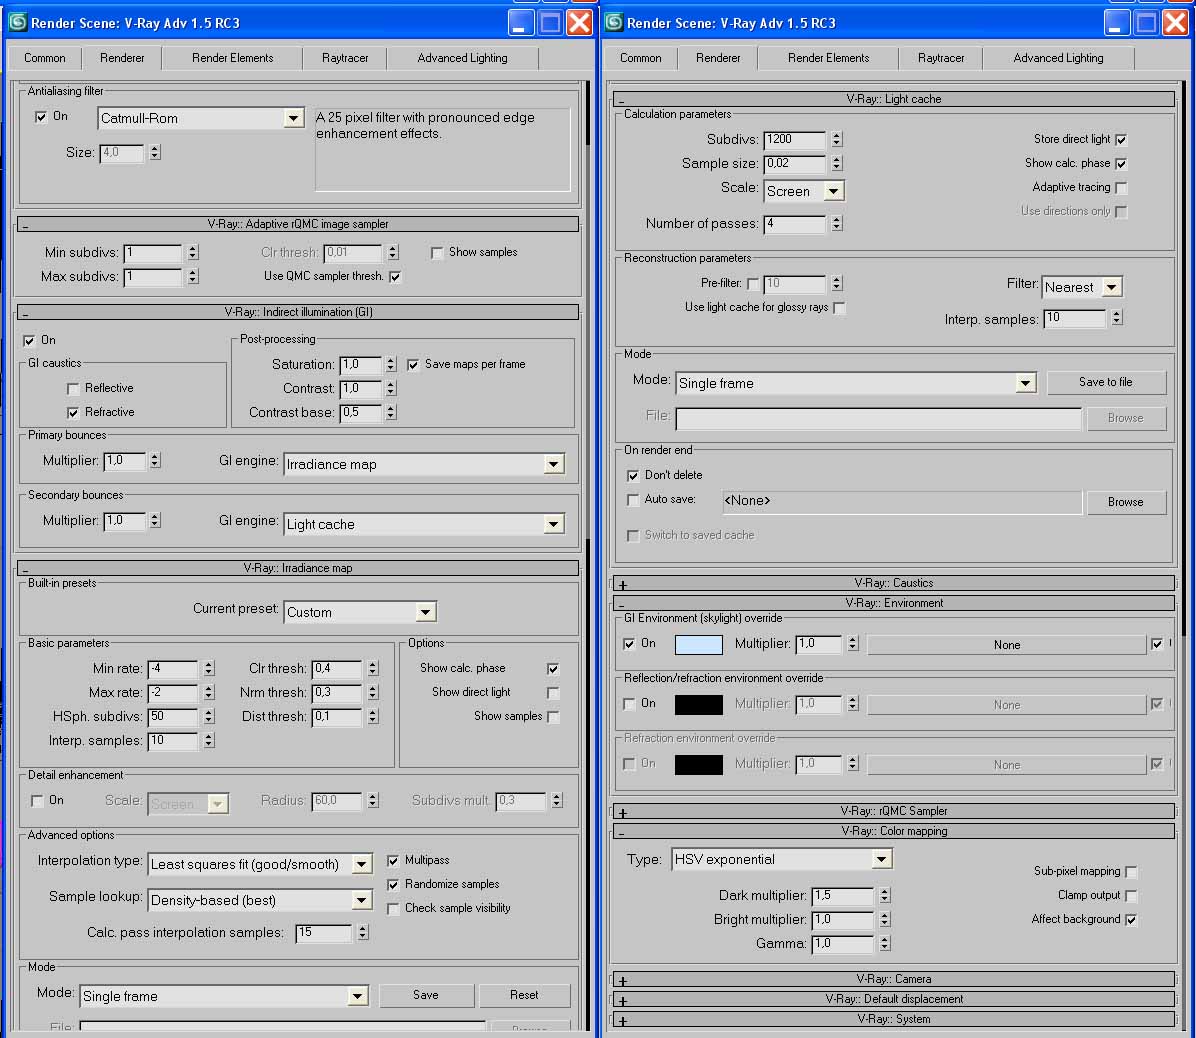Click the Refraction environment override color swatch
Viewport: 1196px width, 1038px height.
point(699,765)
